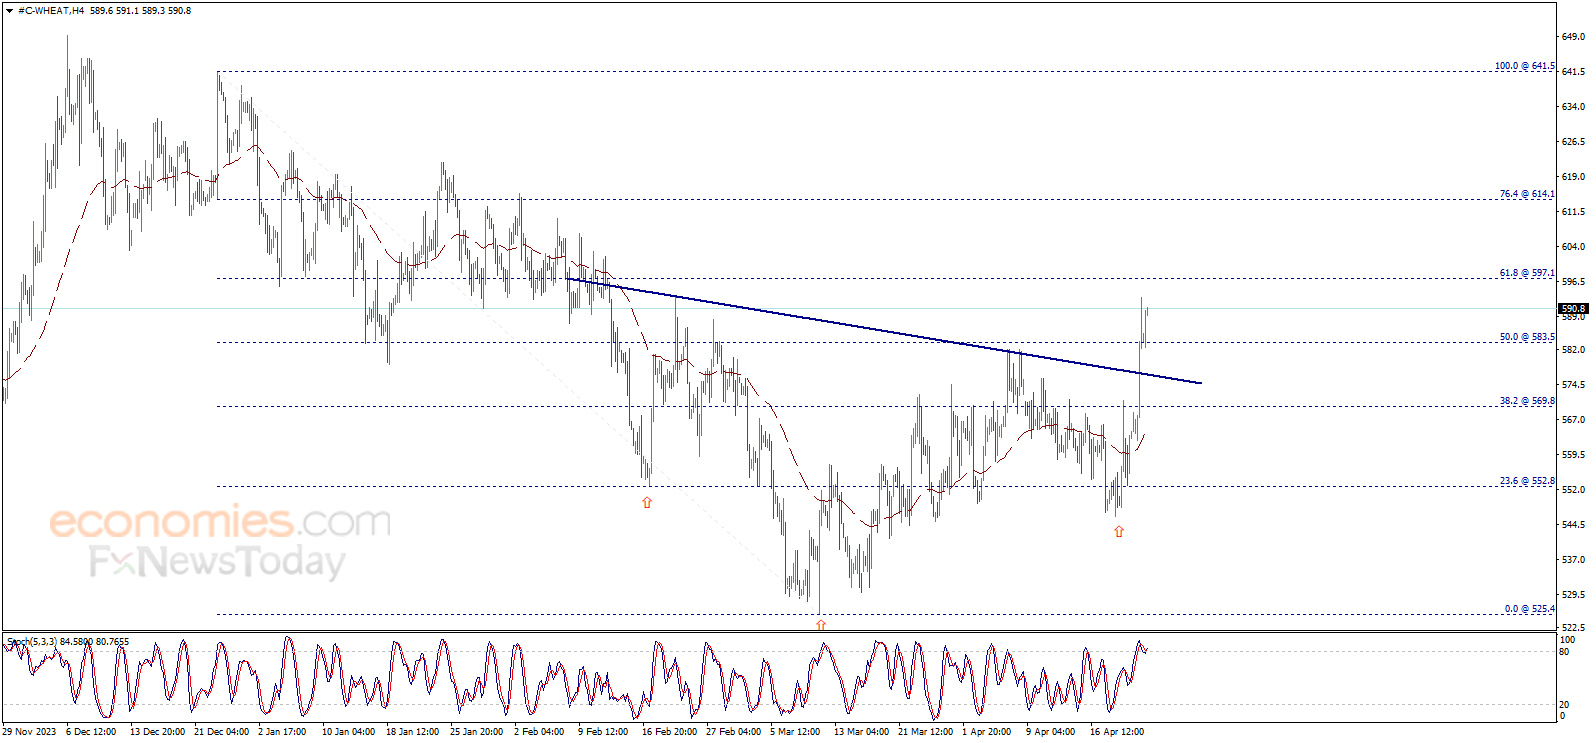Click the red up arrow below the April low

coord(1119,532)
